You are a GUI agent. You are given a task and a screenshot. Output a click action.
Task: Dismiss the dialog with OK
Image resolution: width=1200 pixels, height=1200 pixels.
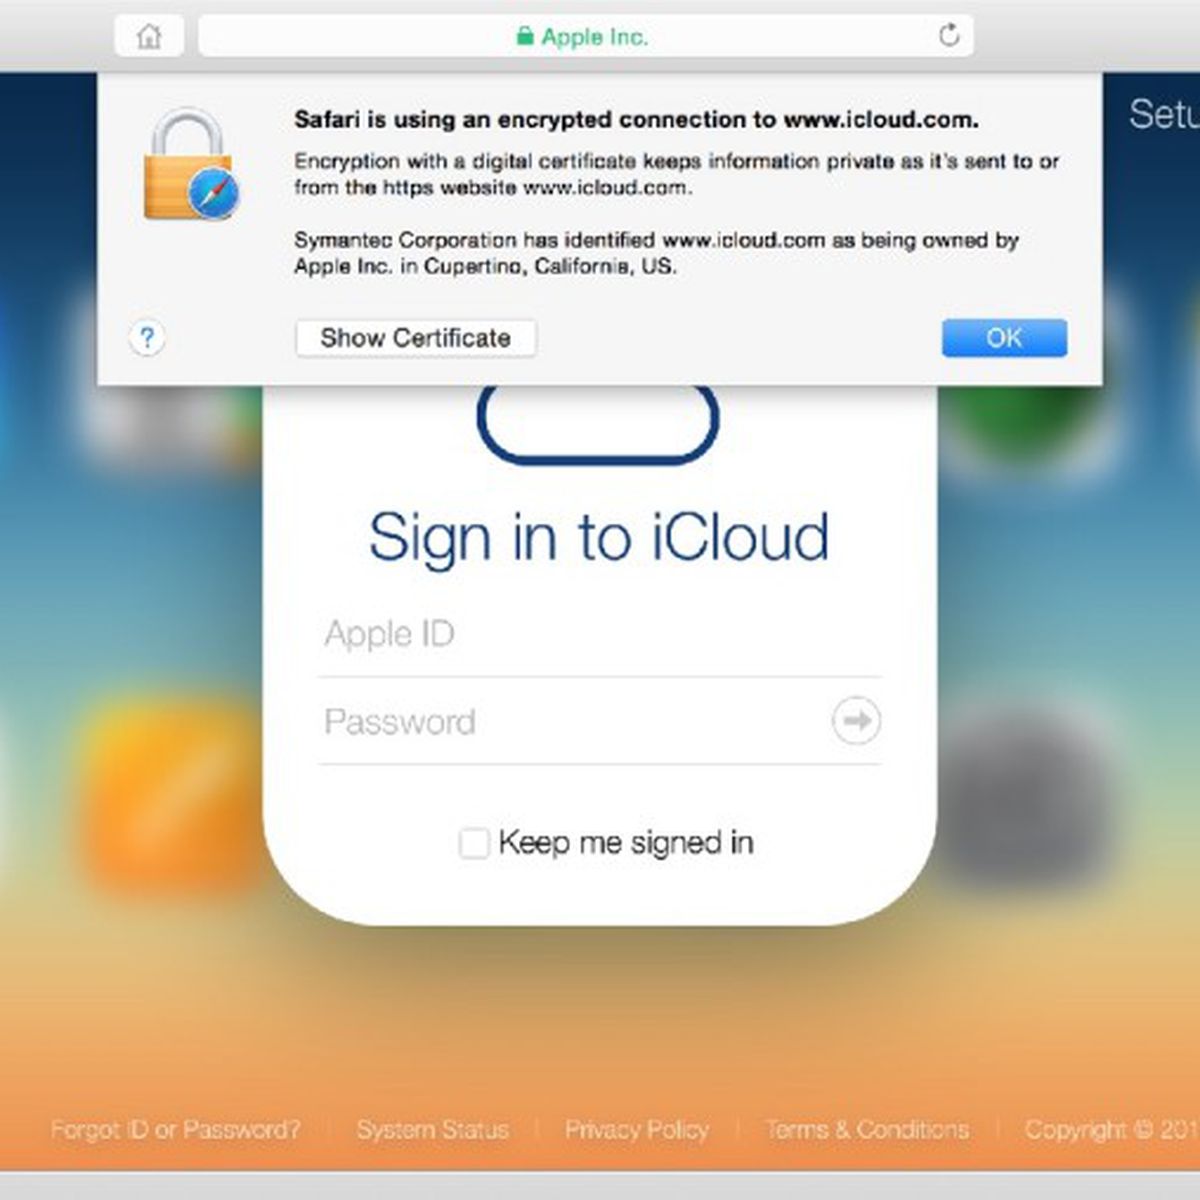pyautogui.click(x=1004, y=338)
